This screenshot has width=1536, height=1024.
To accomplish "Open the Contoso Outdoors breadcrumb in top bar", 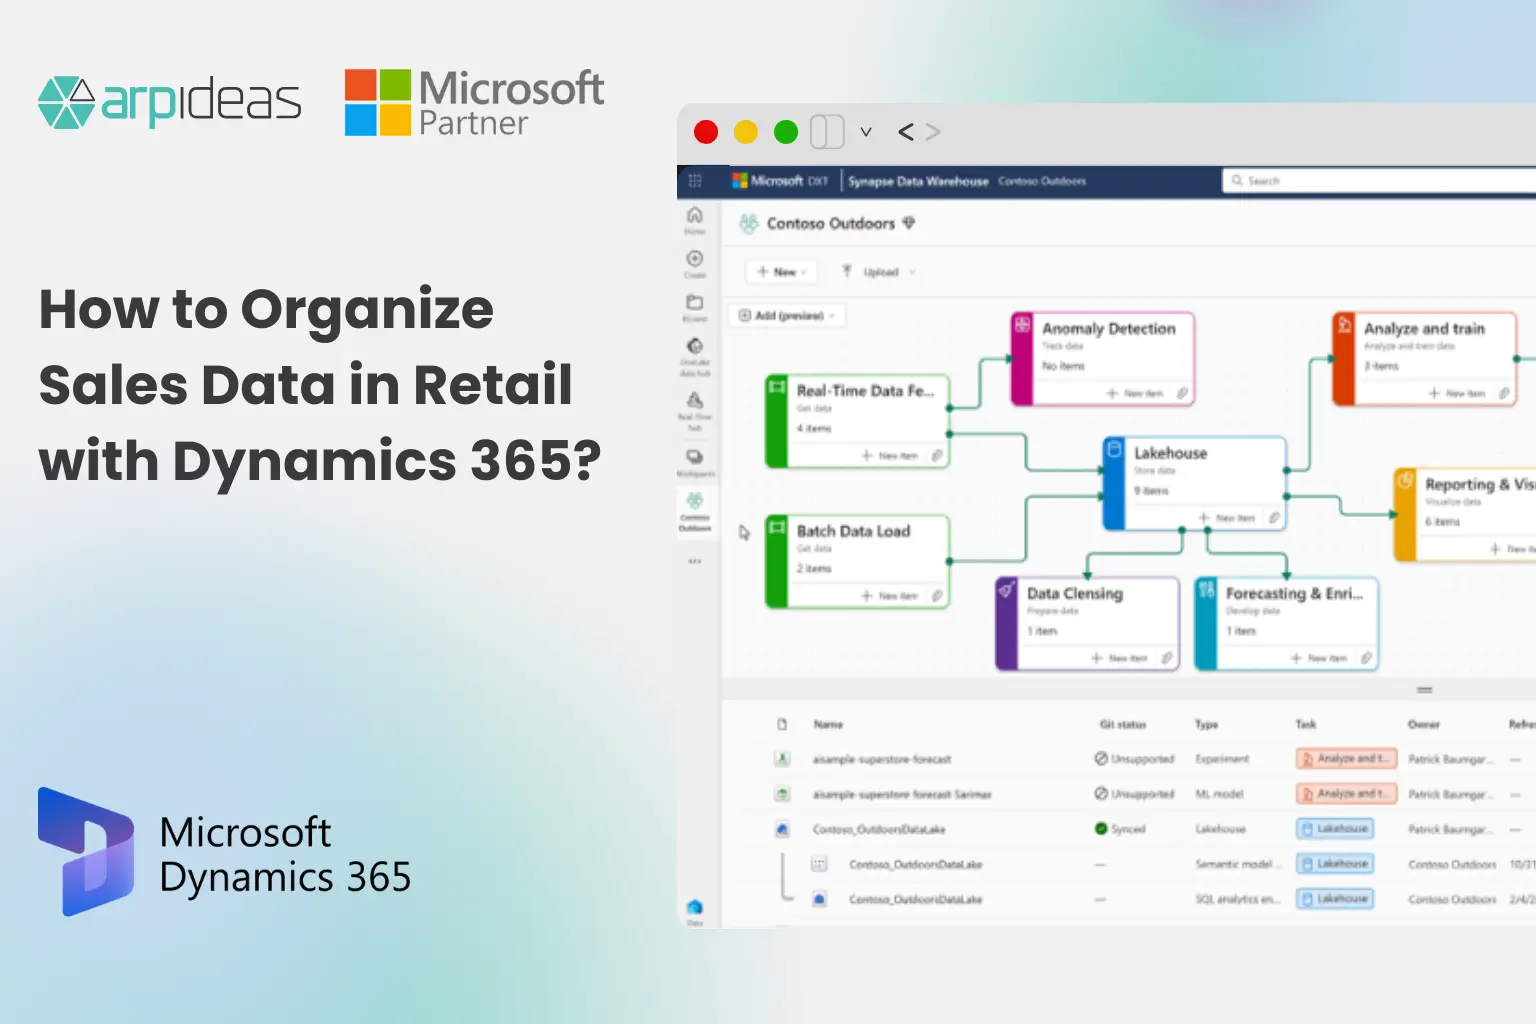I will pos(1040,181).
